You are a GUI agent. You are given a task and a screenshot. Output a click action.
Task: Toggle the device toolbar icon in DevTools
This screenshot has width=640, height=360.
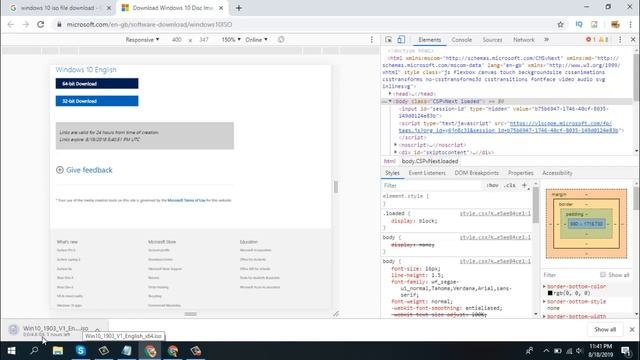[x=401, y=40]
